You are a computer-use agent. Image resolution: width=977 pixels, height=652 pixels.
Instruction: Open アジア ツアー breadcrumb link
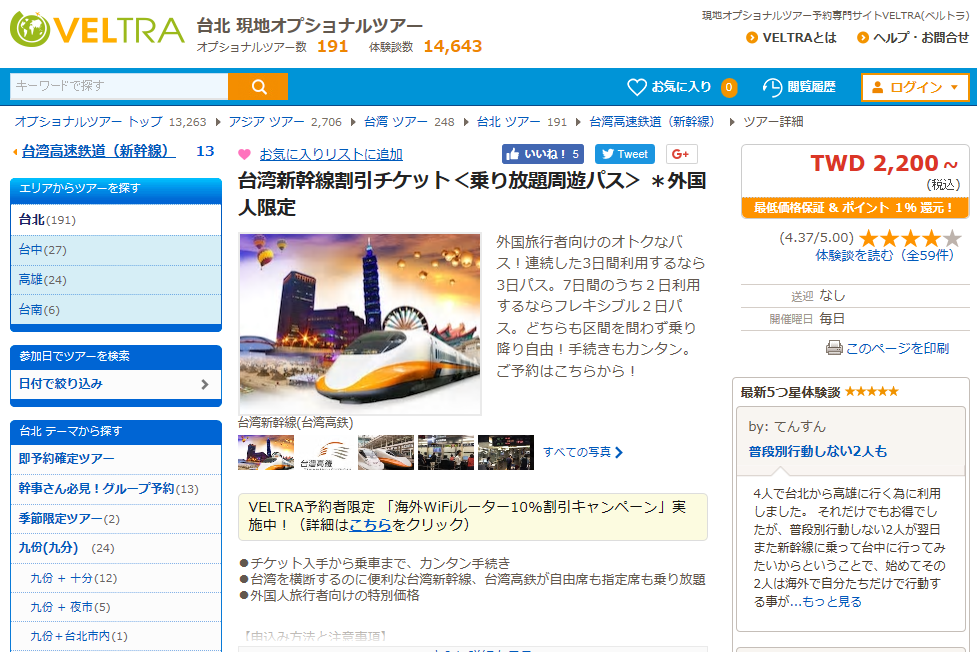pos(266,122)
